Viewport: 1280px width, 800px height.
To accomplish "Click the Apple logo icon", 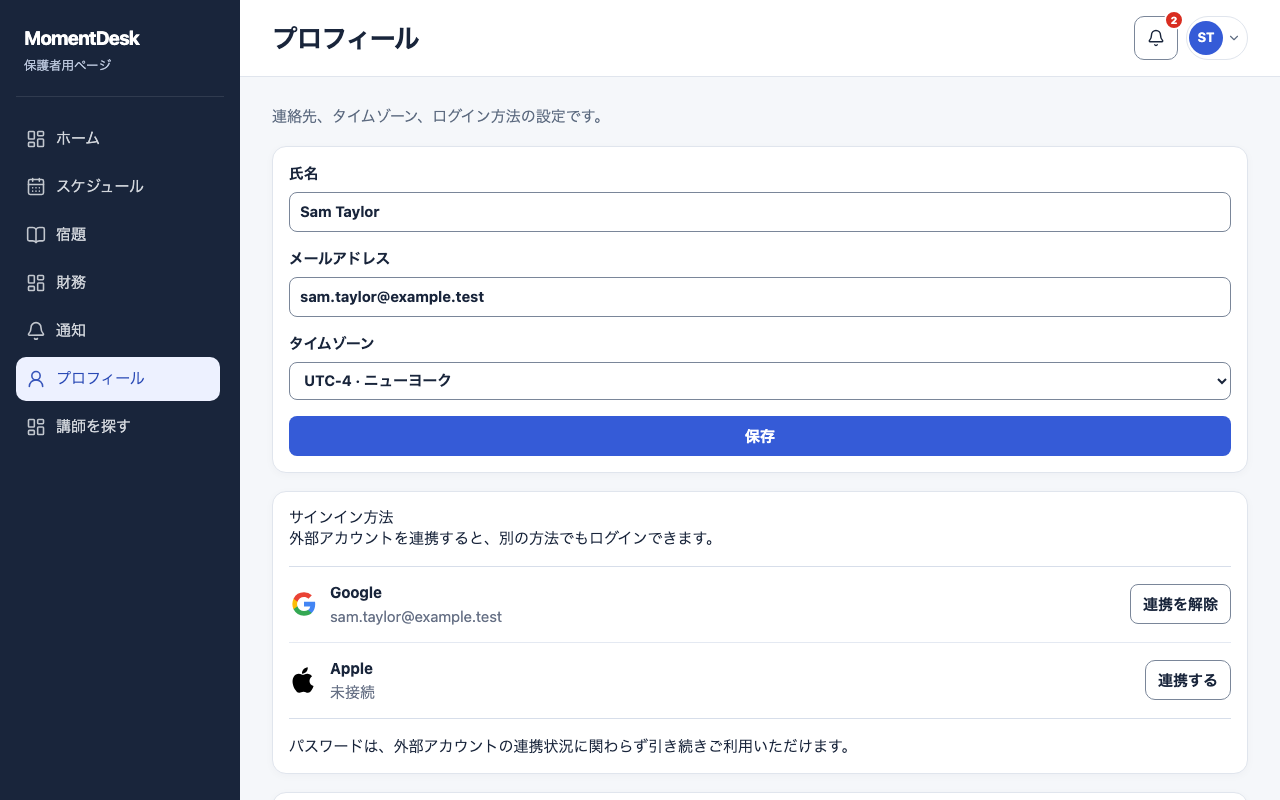I will (303, 680).
